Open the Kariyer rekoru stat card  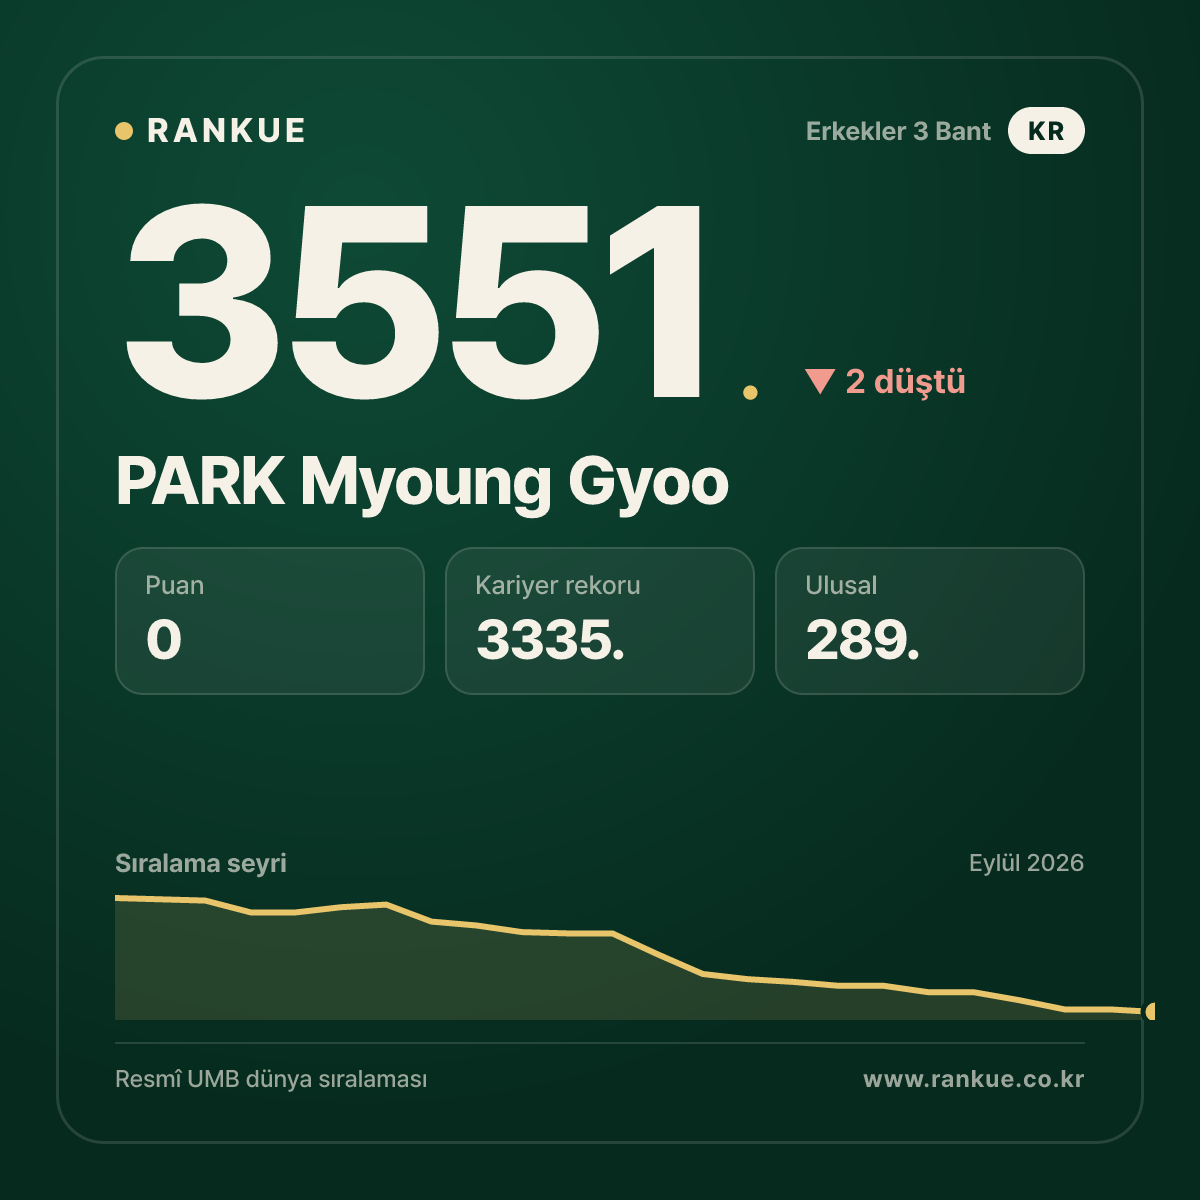coord(600,621)
